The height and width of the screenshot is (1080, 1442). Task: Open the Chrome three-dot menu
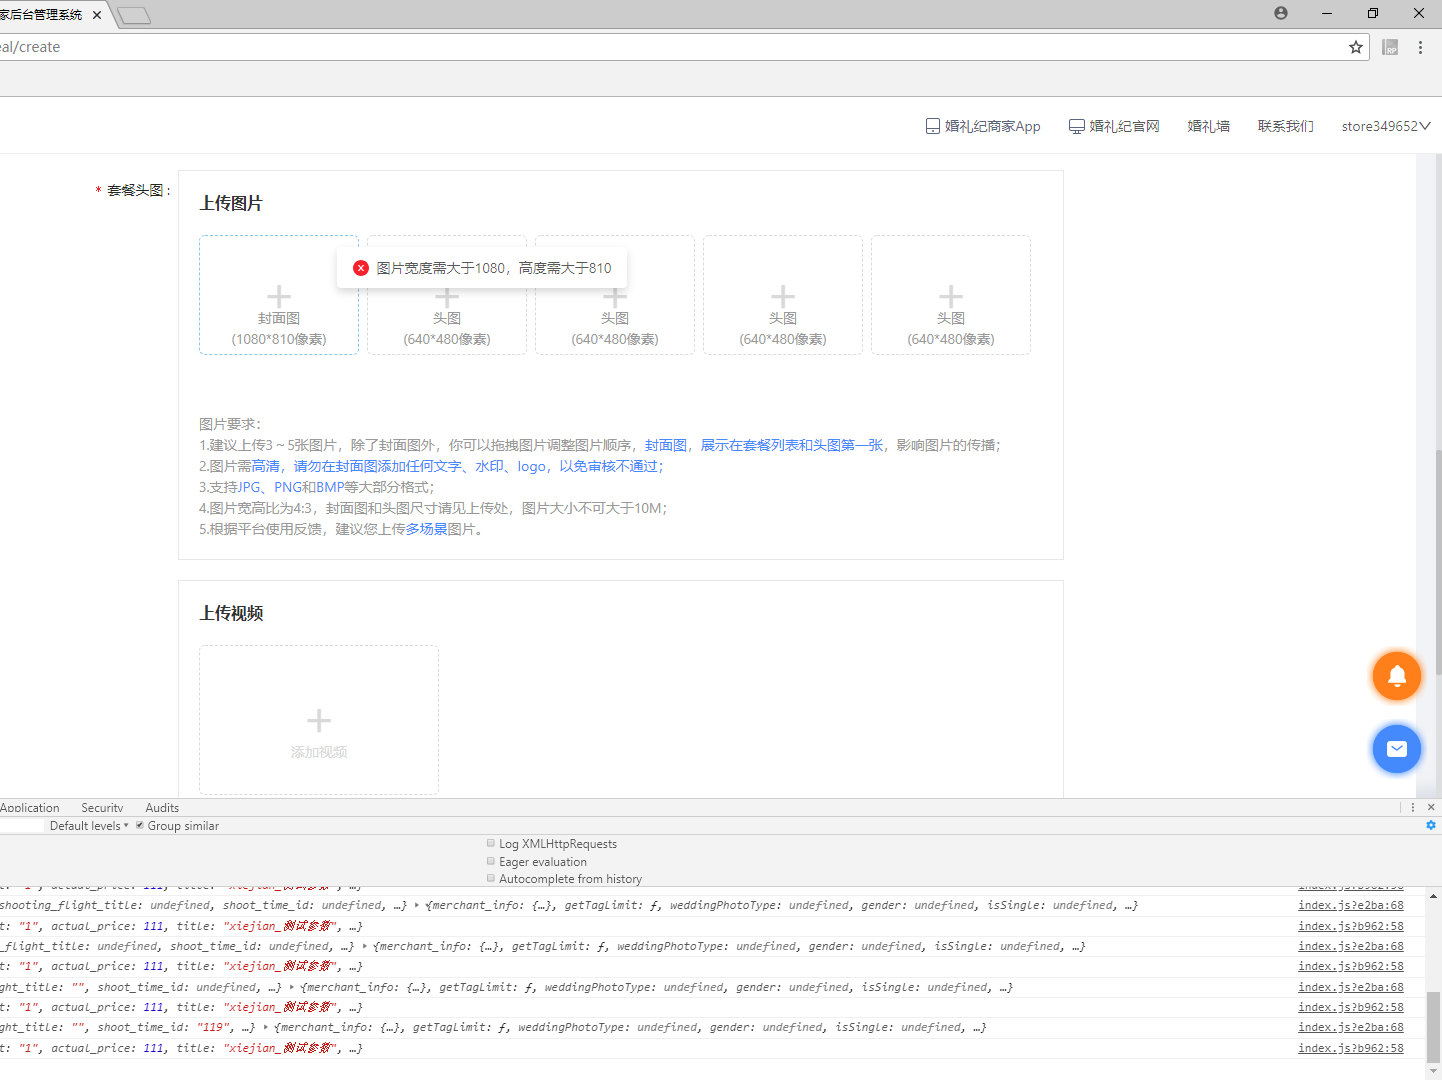coord(1420,47)
